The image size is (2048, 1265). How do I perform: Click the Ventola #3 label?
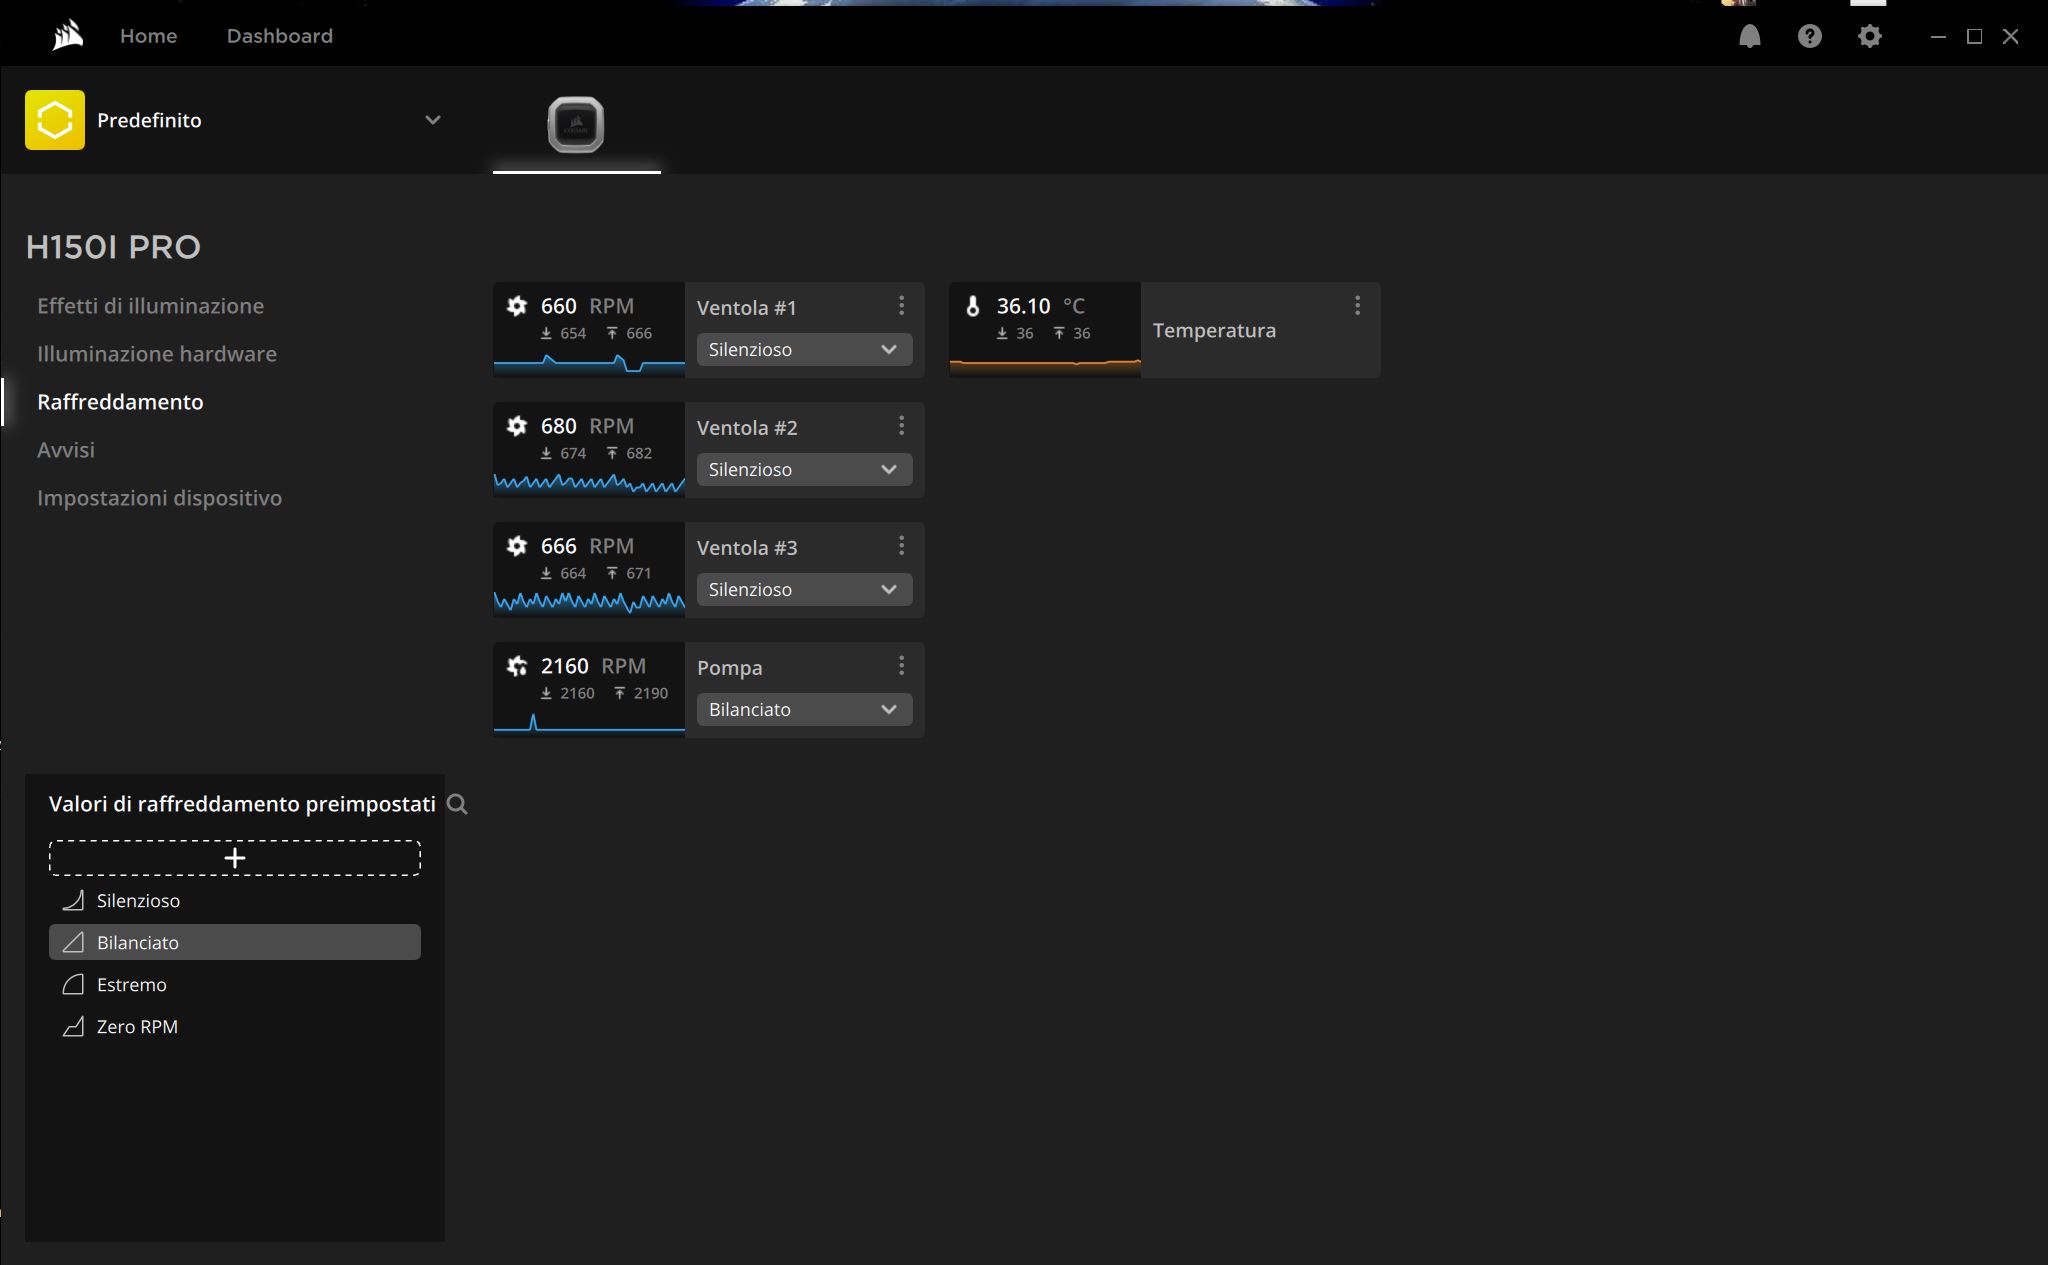747,548
